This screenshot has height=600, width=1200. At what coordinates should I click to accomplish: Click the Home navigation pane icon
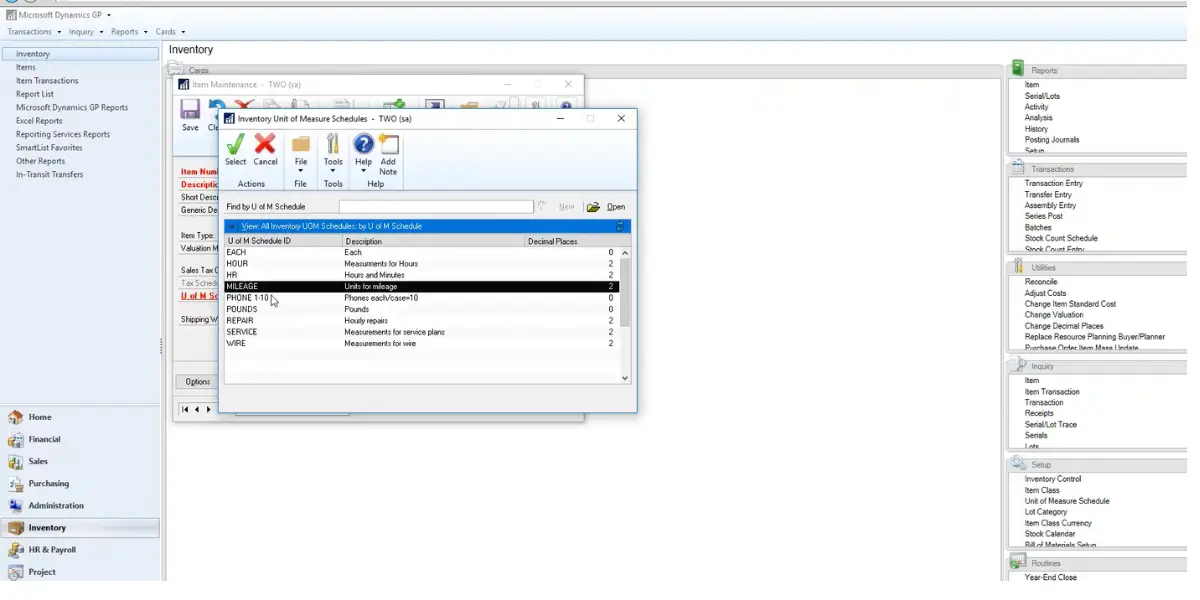click(15, 417)
